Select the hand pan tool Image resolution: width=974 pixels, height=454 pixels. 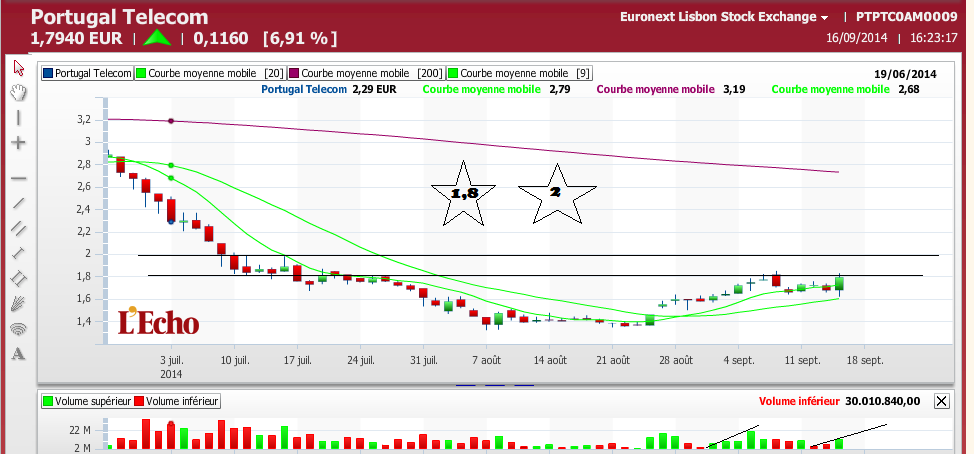[19, 93]
